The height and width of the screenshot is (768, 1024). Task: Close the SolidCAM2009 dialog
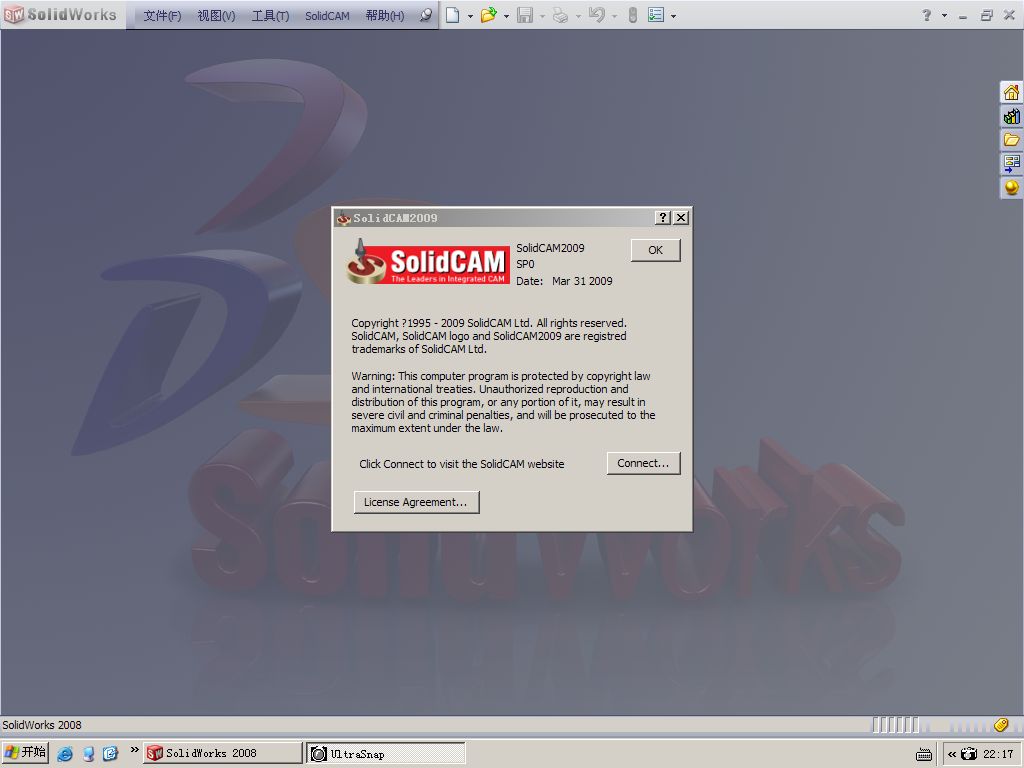pos(680,217)
